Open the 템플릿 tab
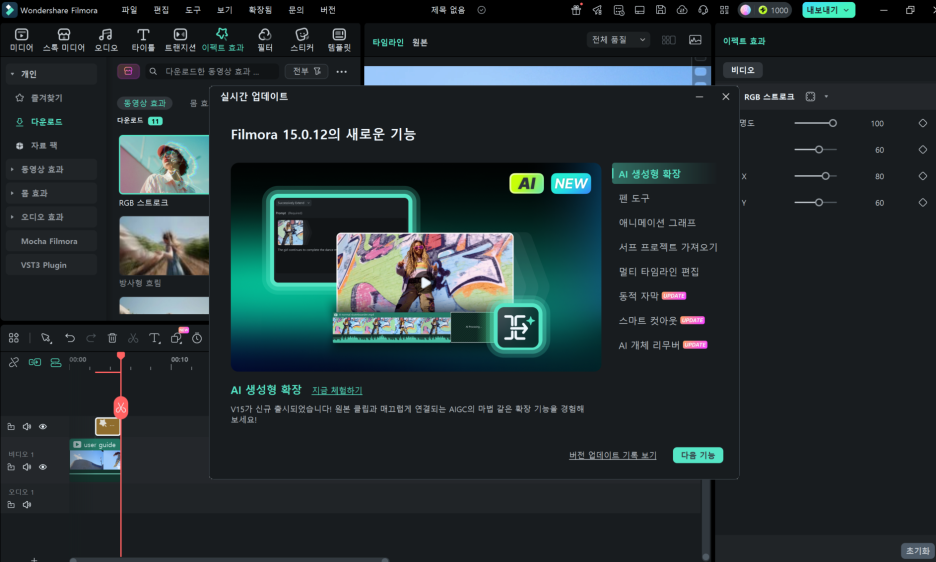The width and height of the screenshot is (936, 562). [339, 39]
